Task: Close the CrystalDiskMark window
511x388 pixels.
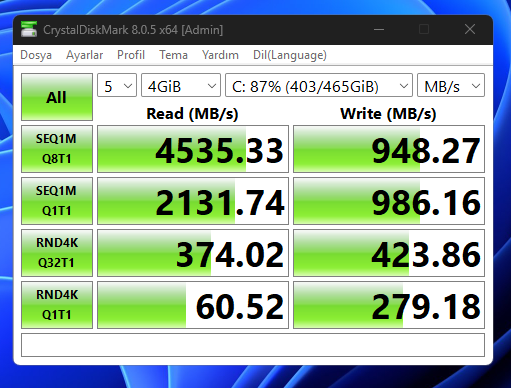Action: 470,29
